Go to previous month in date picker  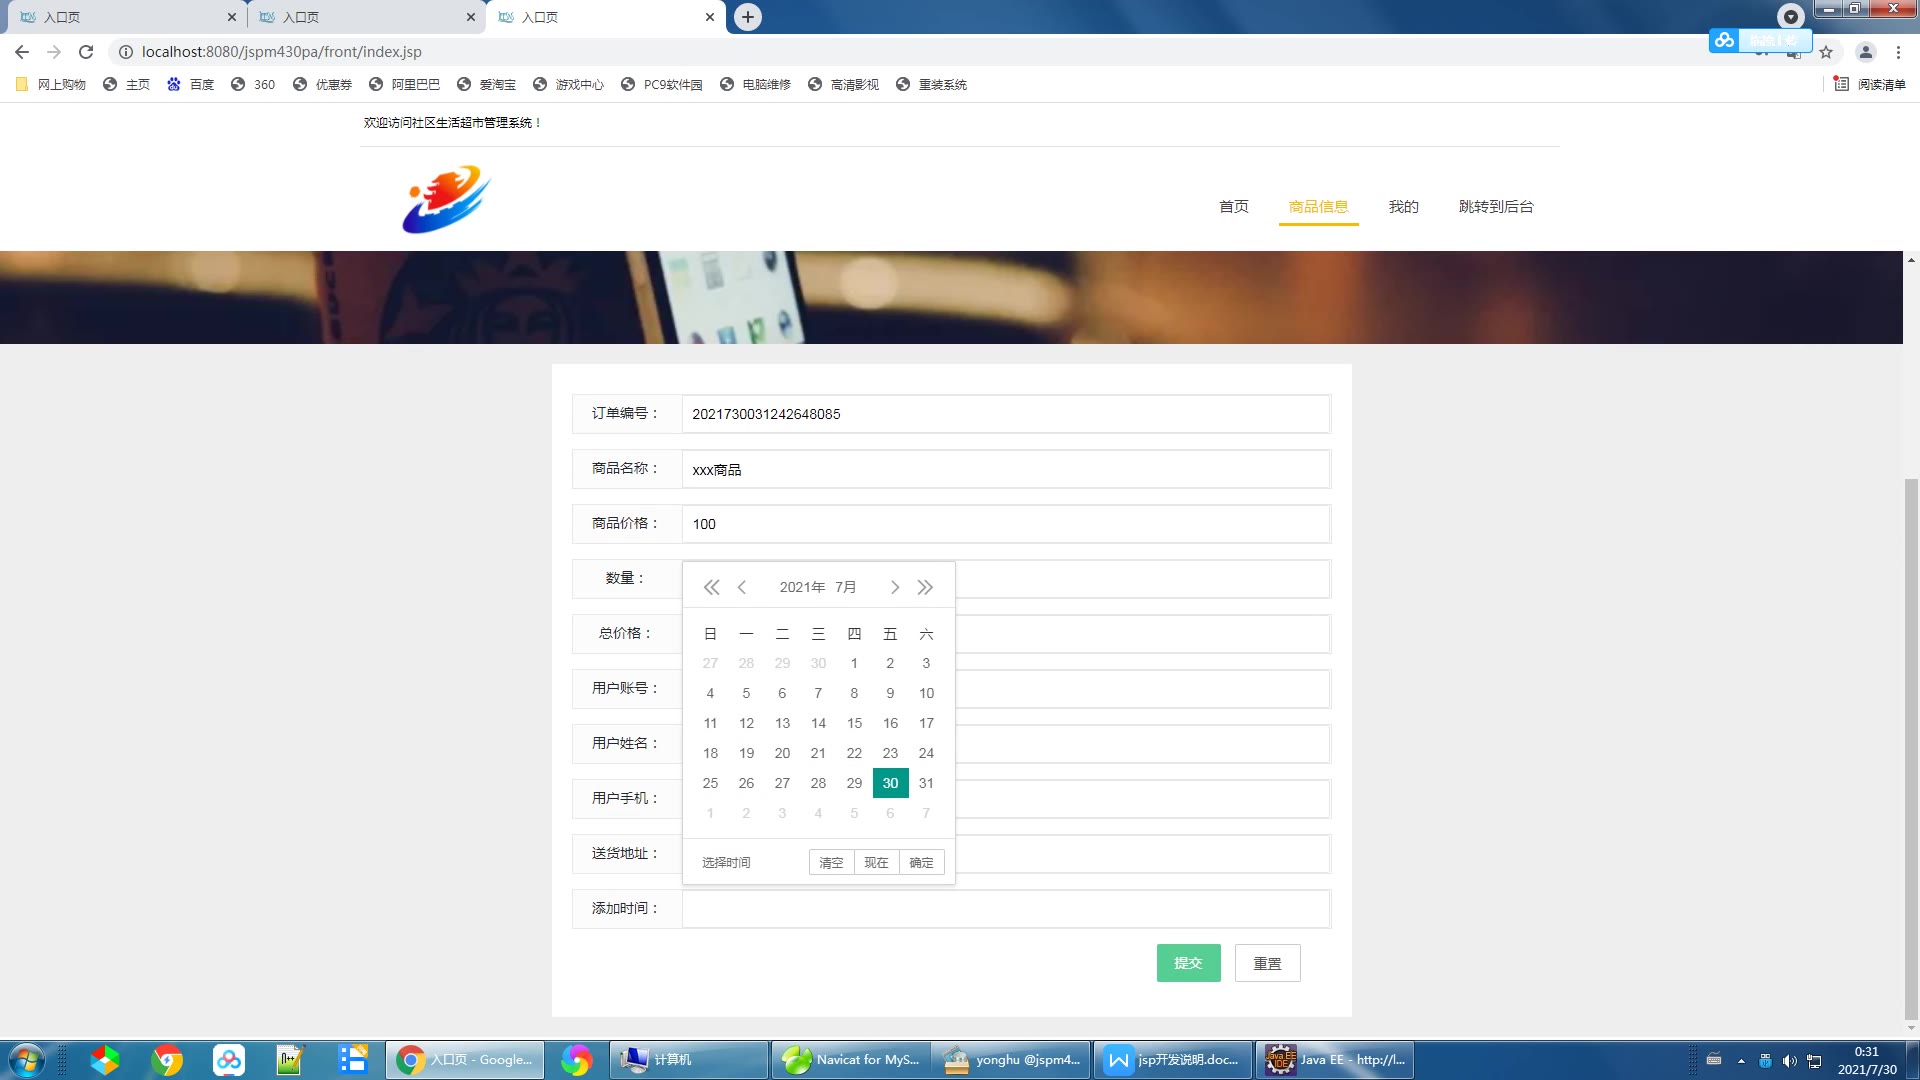pos(742,587)
